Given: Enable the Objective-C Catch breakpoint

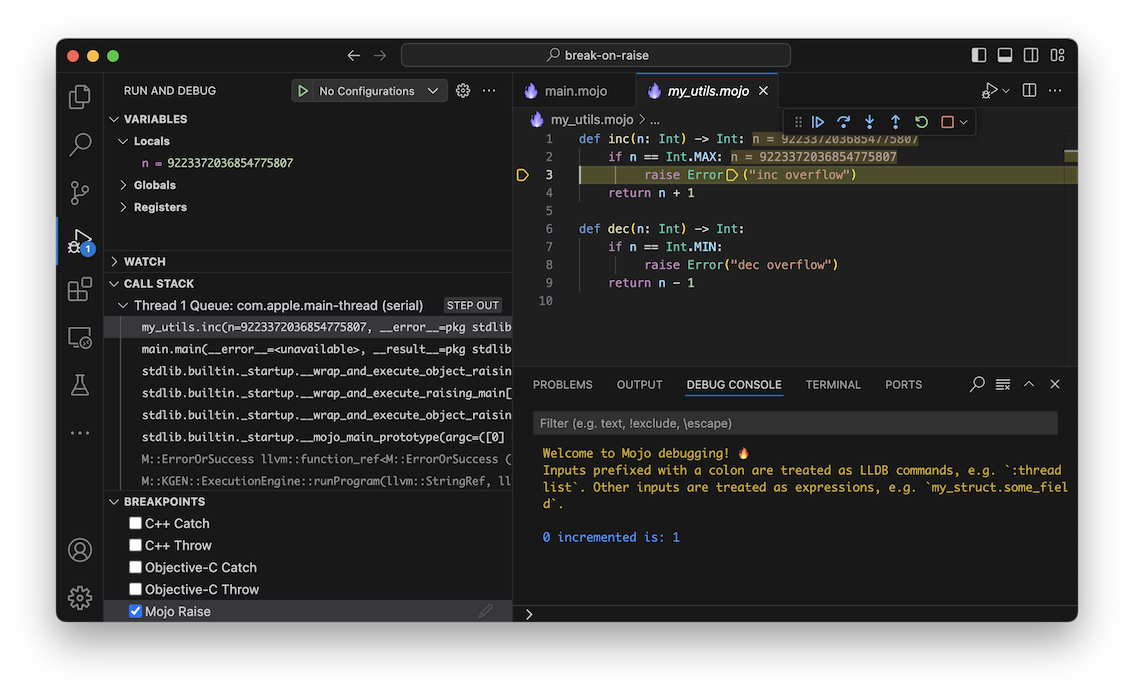Looking at the screenshot, I should [x=135, y=567].
